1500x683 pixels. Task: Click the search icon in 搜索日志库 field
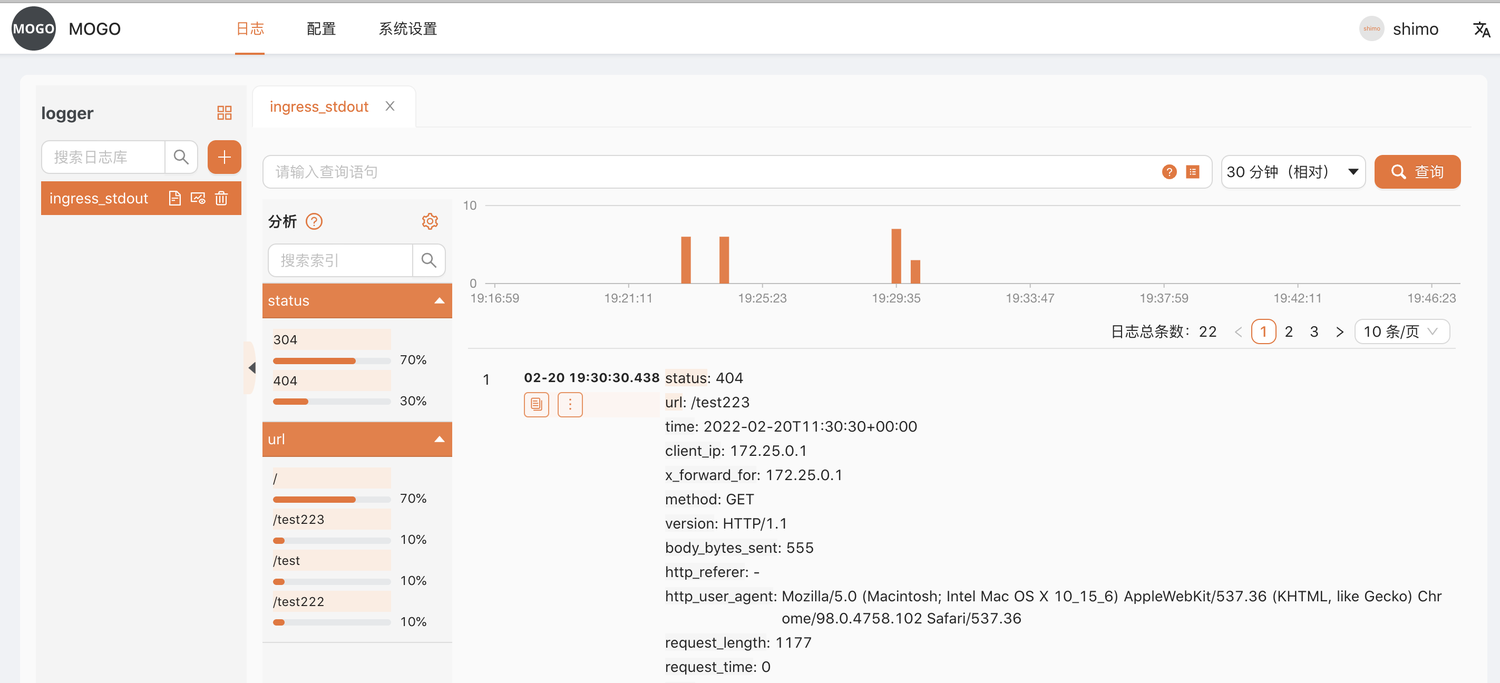coord(181,157)
